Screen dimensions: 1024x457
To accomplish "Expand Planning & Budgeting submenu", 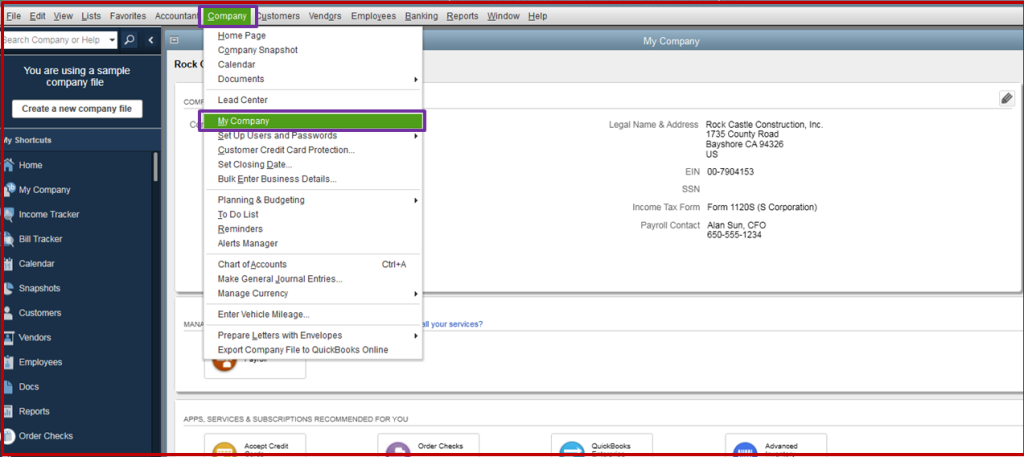I will [416, 200].
